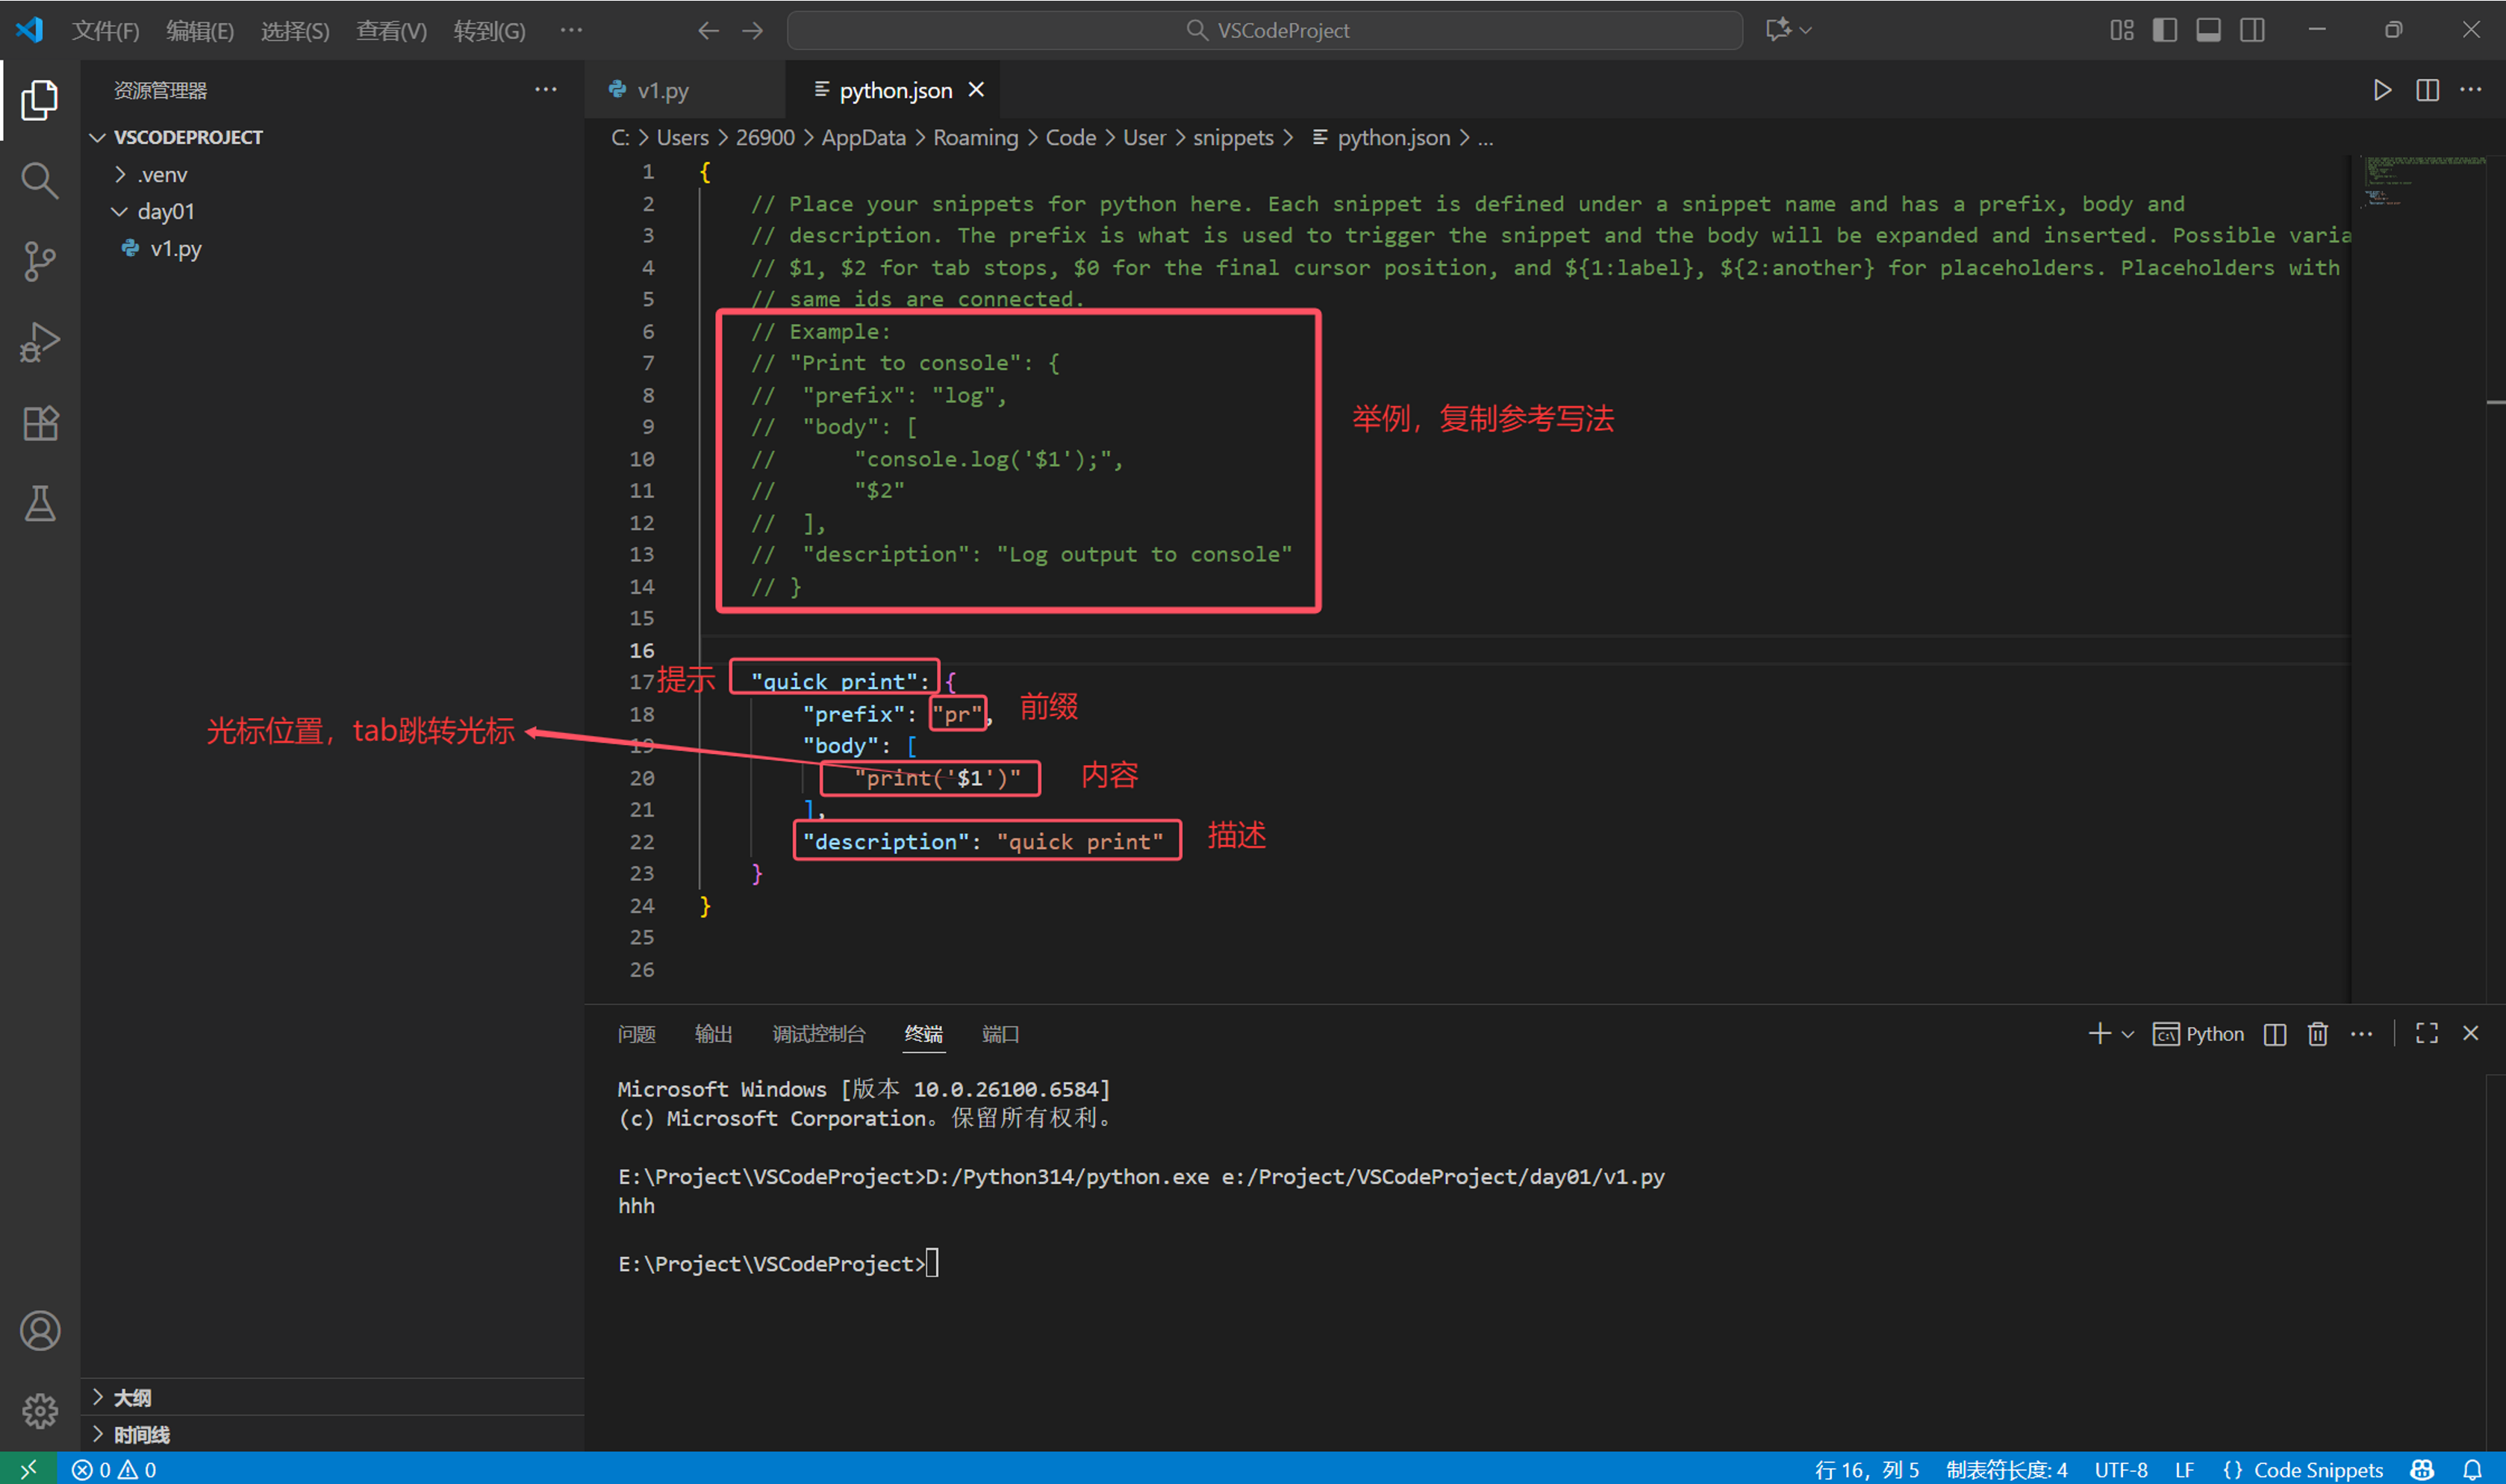Expand the 时间线 section
The height and width of the screenshot is (1484, 2506).
(140, 1433)
